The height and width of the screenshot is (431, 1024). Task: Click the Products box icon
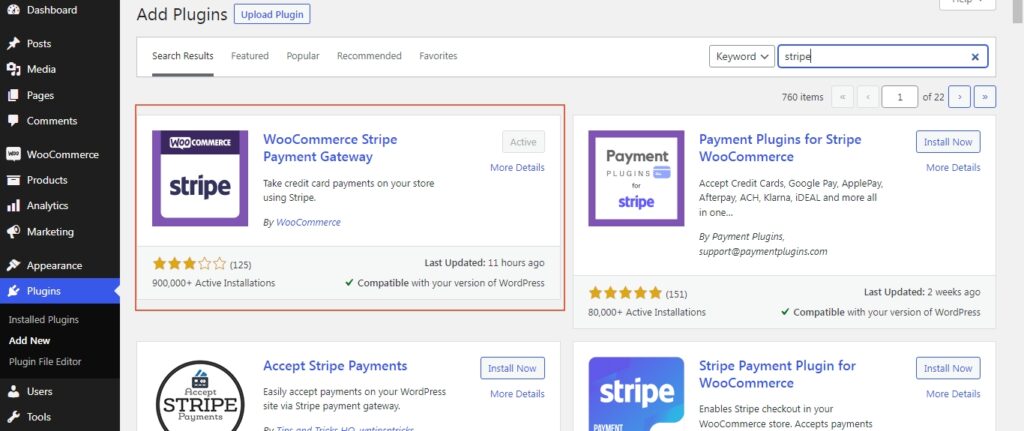pyautogui.click(x=13, y=180)
